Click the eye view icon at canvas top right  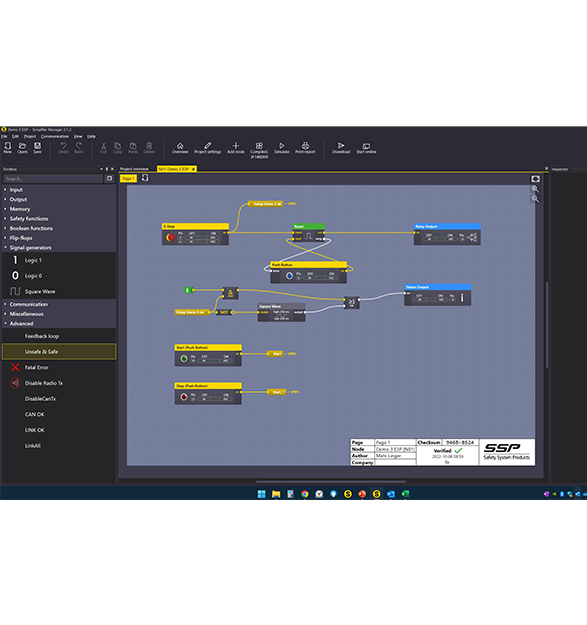pos(535,179)
